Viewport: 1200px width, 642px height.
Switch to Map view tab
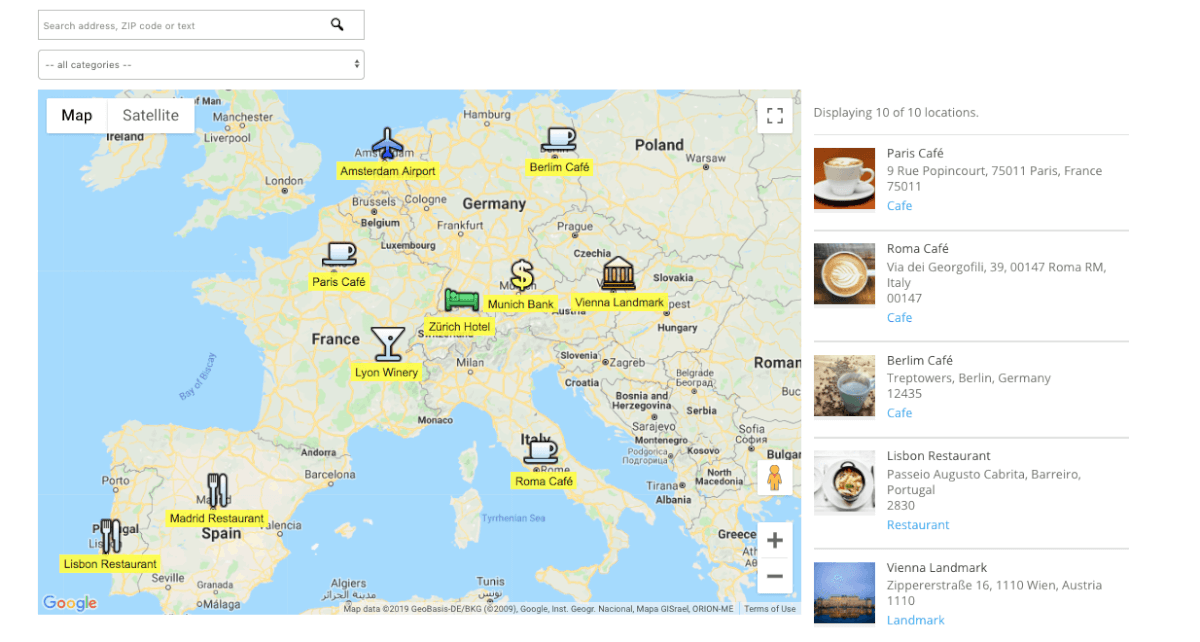point(77,115)
